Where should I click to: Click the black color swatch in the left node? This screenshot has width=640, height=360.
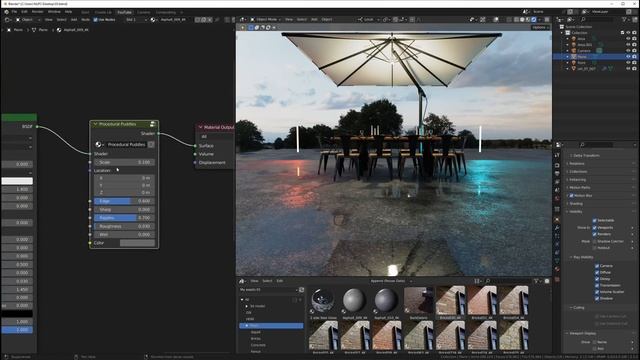pyautogui.click(x=17, y=313)
